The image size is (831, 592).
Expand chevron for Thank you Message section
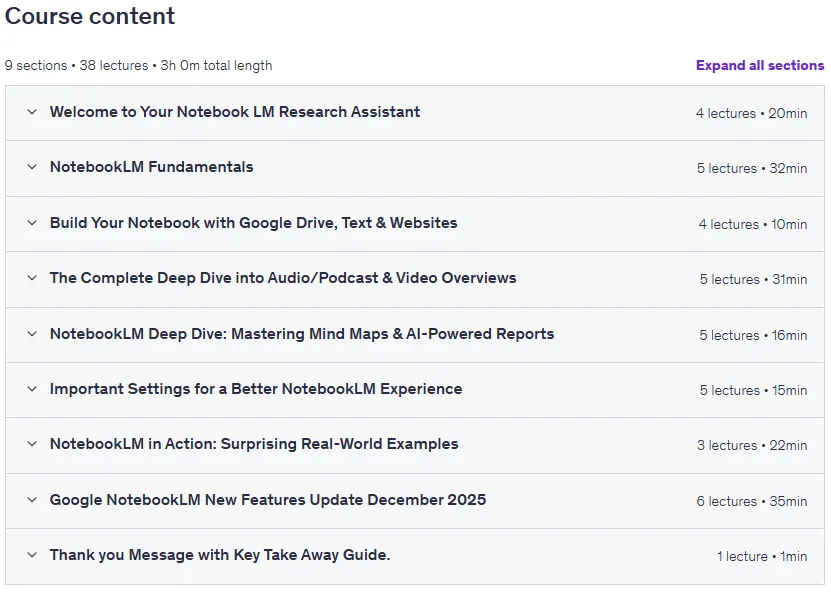tap(32, 555)
